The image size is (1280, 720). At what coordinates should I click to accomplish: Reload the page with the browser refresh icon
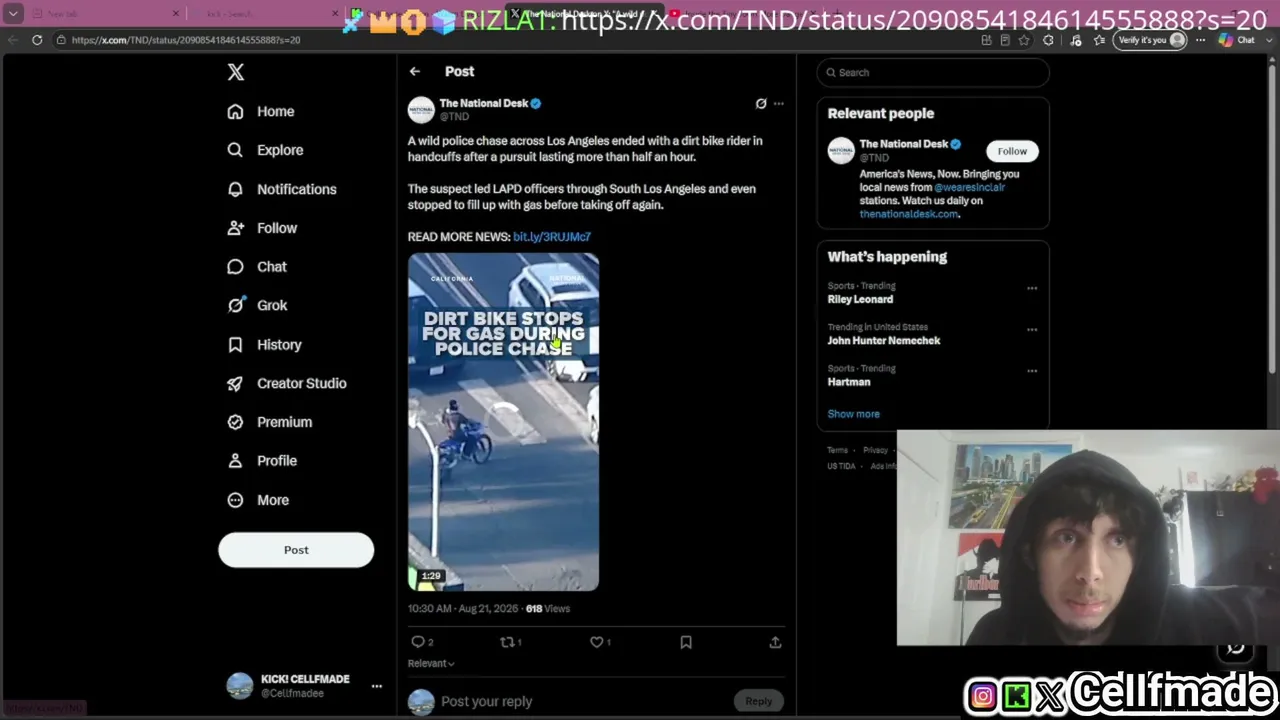pyautogui.click(x=37, y=40)
